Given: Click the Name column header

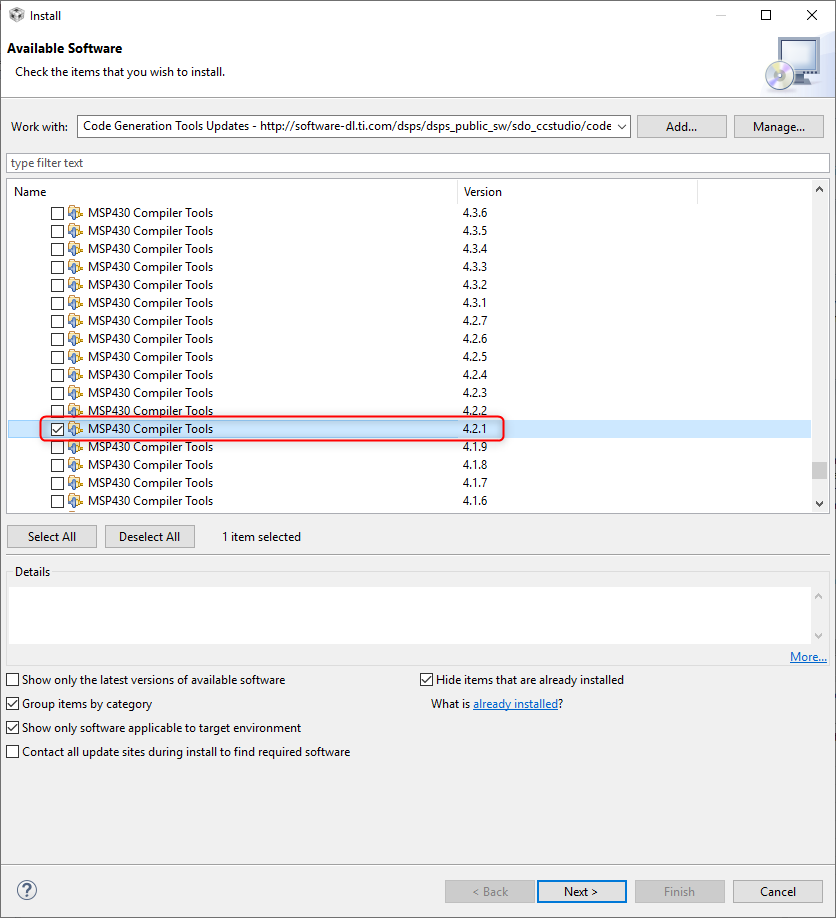Looking at the screenshot, I should point(30,191).
